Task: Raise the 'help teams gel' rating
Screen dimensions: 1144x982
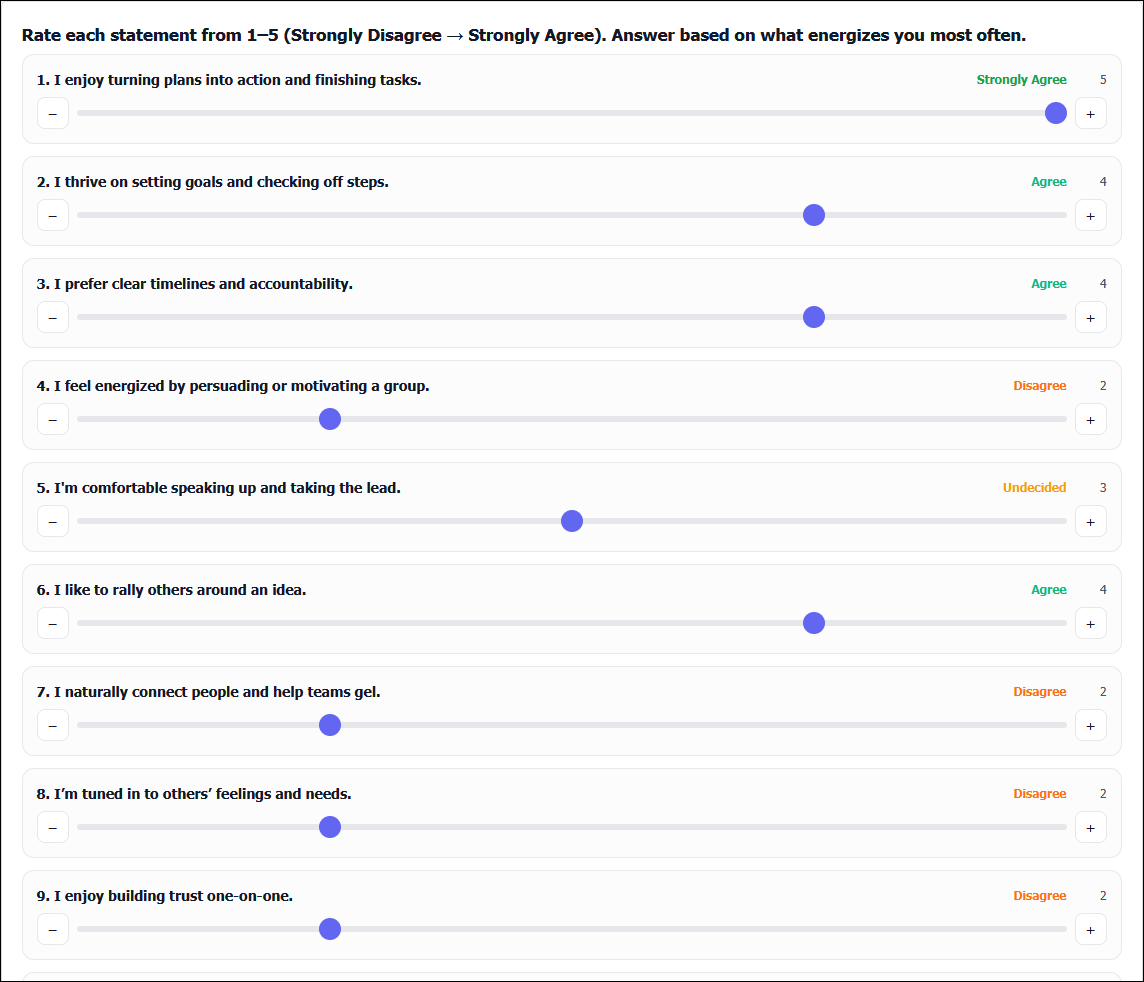Action: coord(1090,726)
